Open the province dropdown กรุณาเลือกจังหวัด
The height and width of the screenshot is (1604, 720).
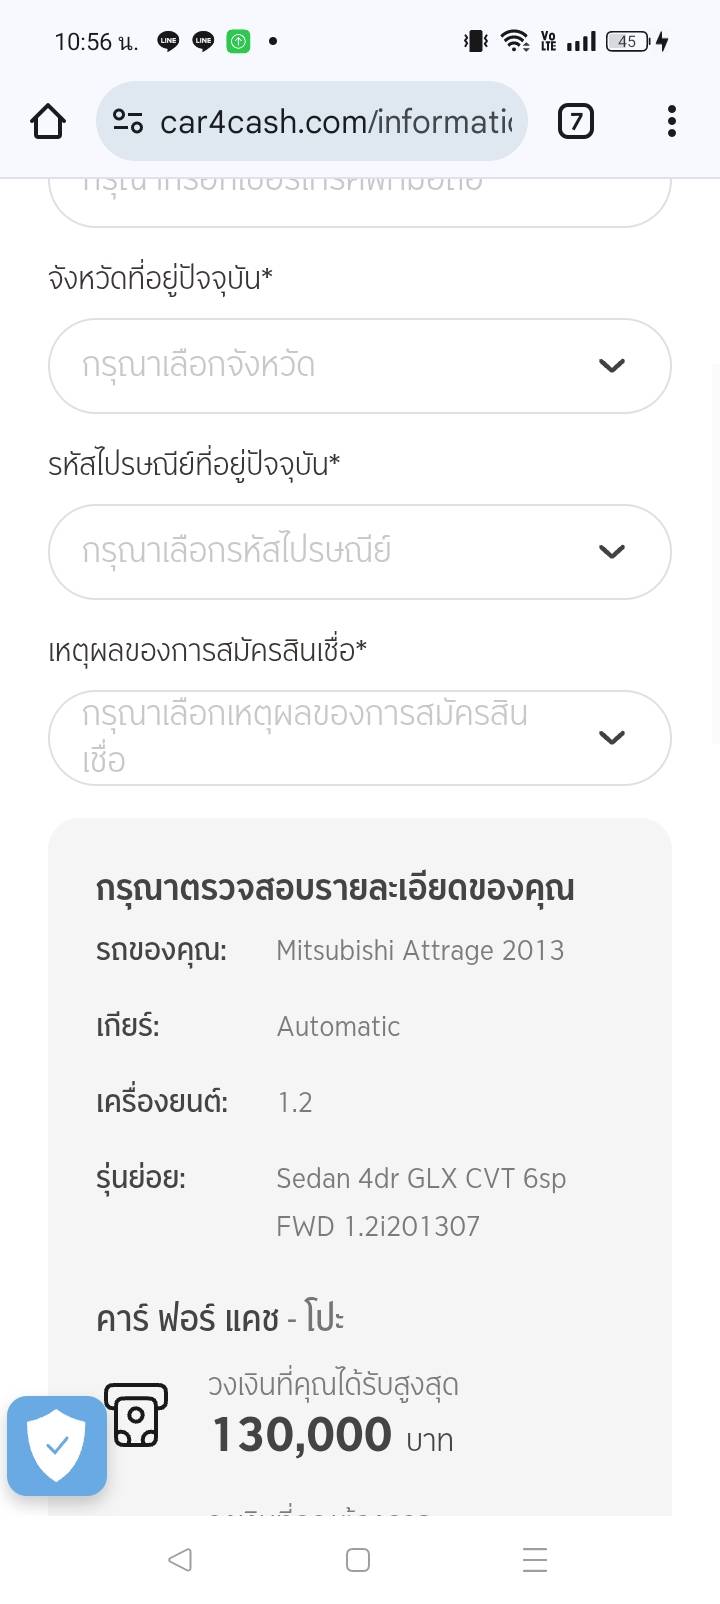point(330,366)
